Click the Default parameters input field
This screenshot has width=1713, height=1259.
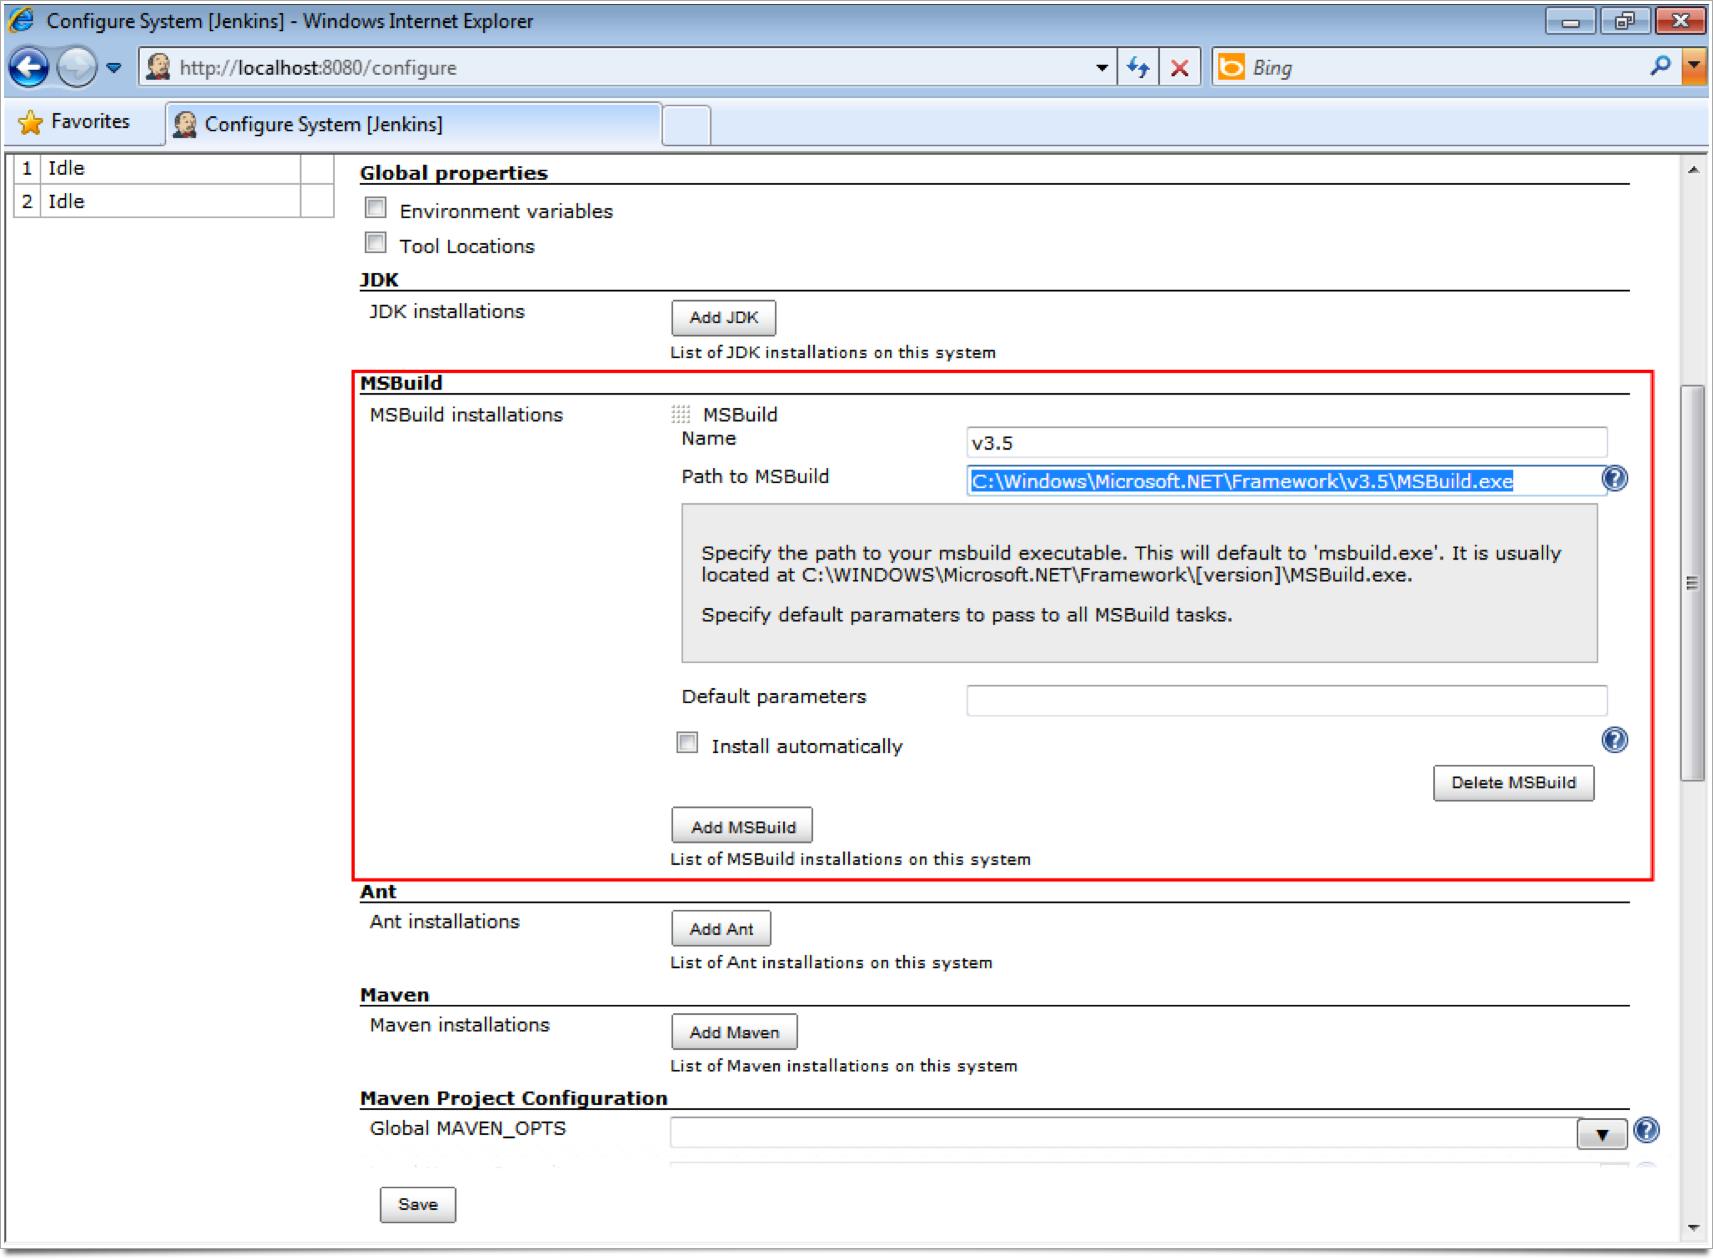click(x=1287, y=700)
